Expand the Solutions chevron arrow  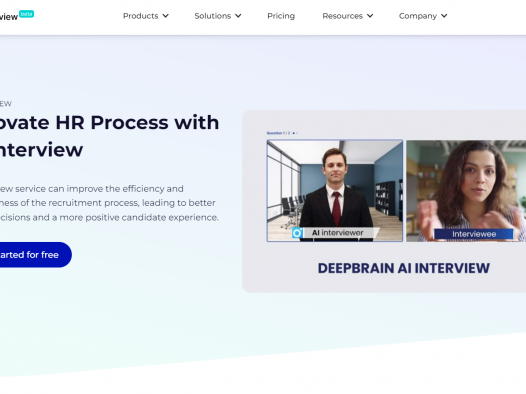pyautogui.click(x=238, y=16)
